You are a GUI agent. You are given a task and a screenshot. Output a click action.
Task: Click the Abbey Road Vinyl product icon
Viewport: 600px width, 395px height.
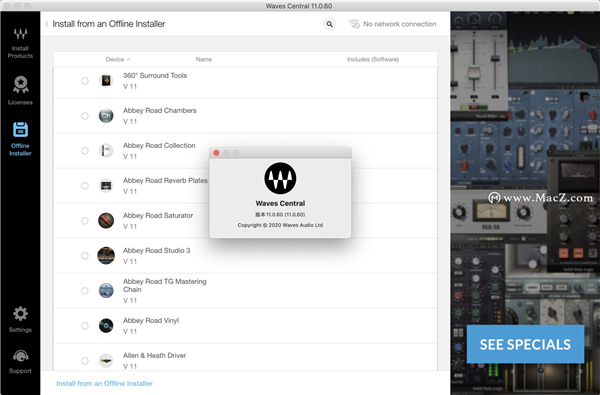tap(106, 326)
